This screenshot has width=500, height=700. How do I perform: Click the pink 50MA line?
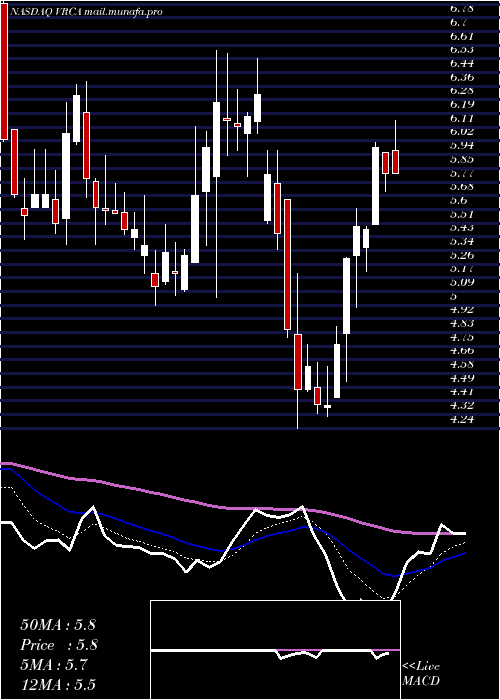[232, 508]
